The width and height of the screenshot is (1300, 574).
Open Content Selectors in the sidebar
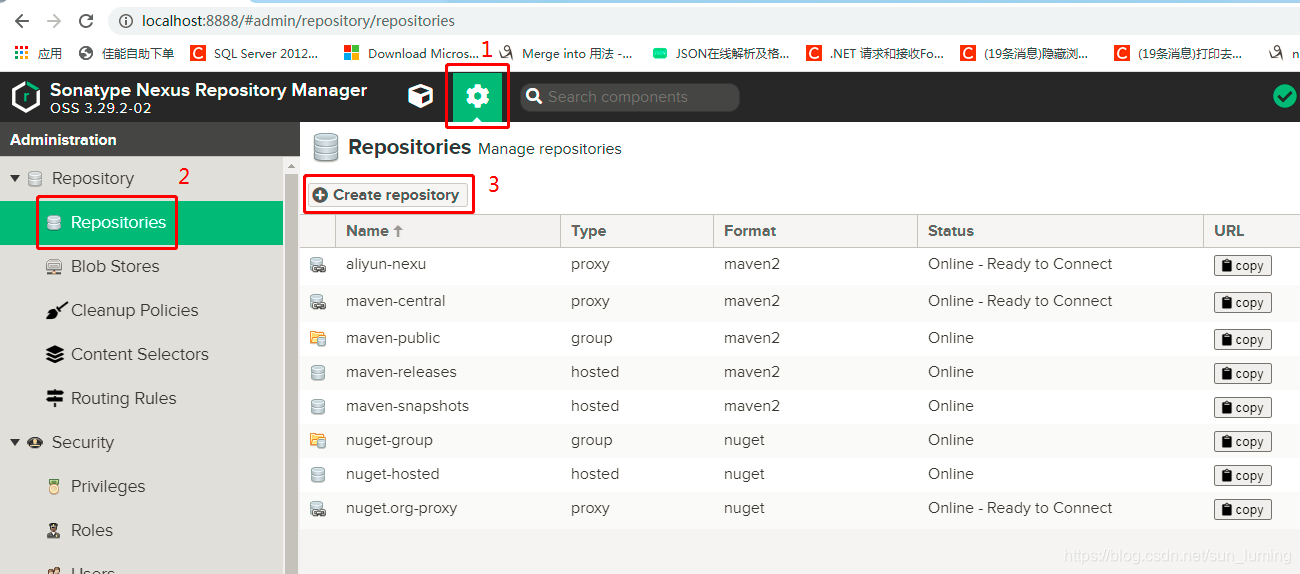pos(142,355)
